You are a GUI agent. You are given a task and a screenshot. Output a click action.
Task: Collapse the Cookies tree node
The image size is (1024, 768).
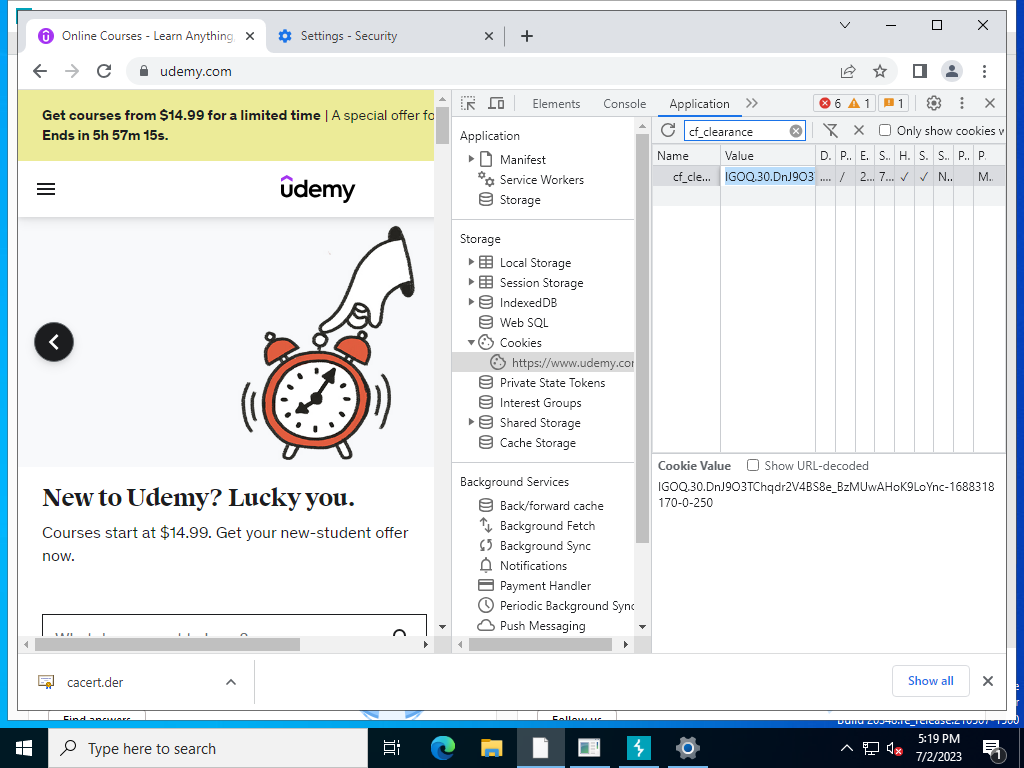pos(471,343)
